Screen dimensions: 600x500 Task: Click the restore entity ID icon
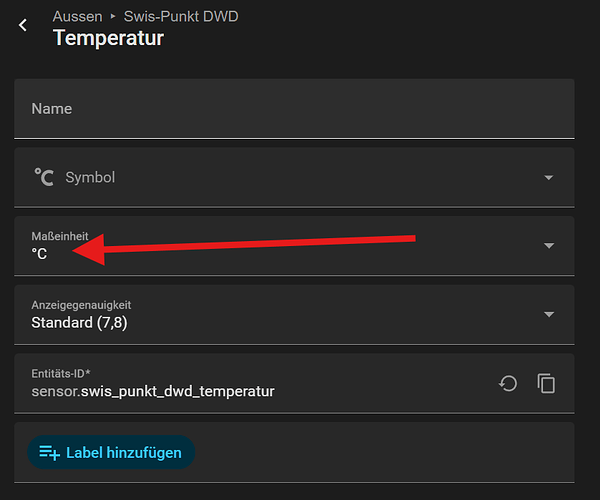point(508,383)
